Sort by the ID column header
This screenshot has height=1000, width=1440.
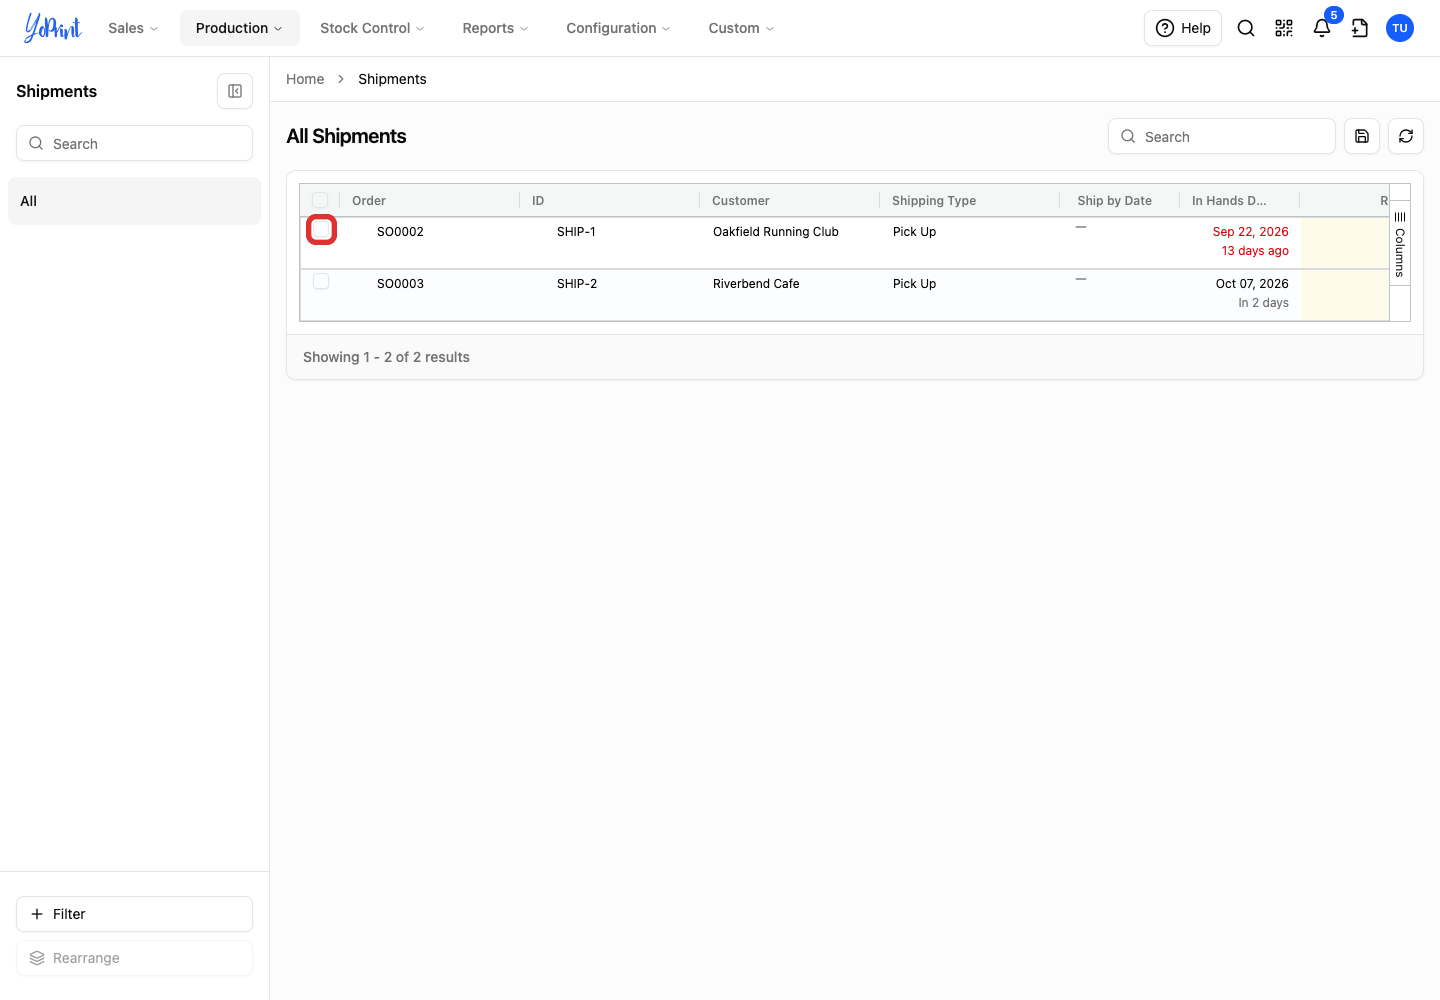538,200
